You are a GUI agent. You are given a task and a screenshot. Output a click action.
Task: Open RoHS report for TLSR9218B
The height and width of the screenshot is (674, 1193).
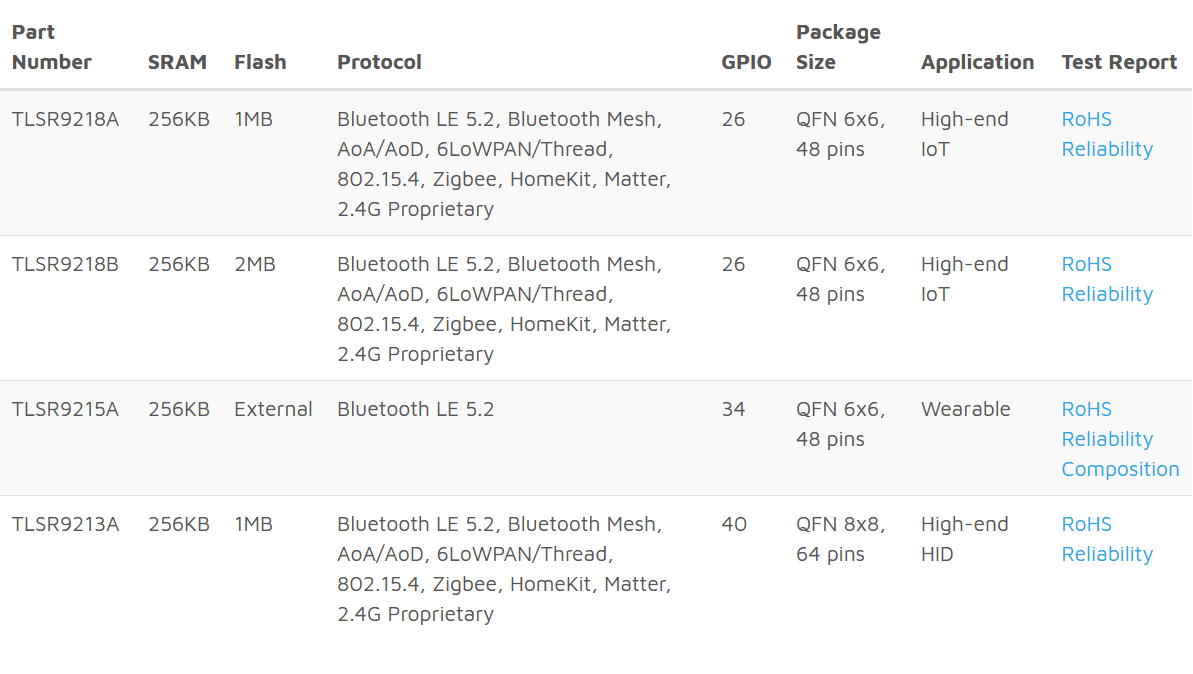tap(1086, 264)
